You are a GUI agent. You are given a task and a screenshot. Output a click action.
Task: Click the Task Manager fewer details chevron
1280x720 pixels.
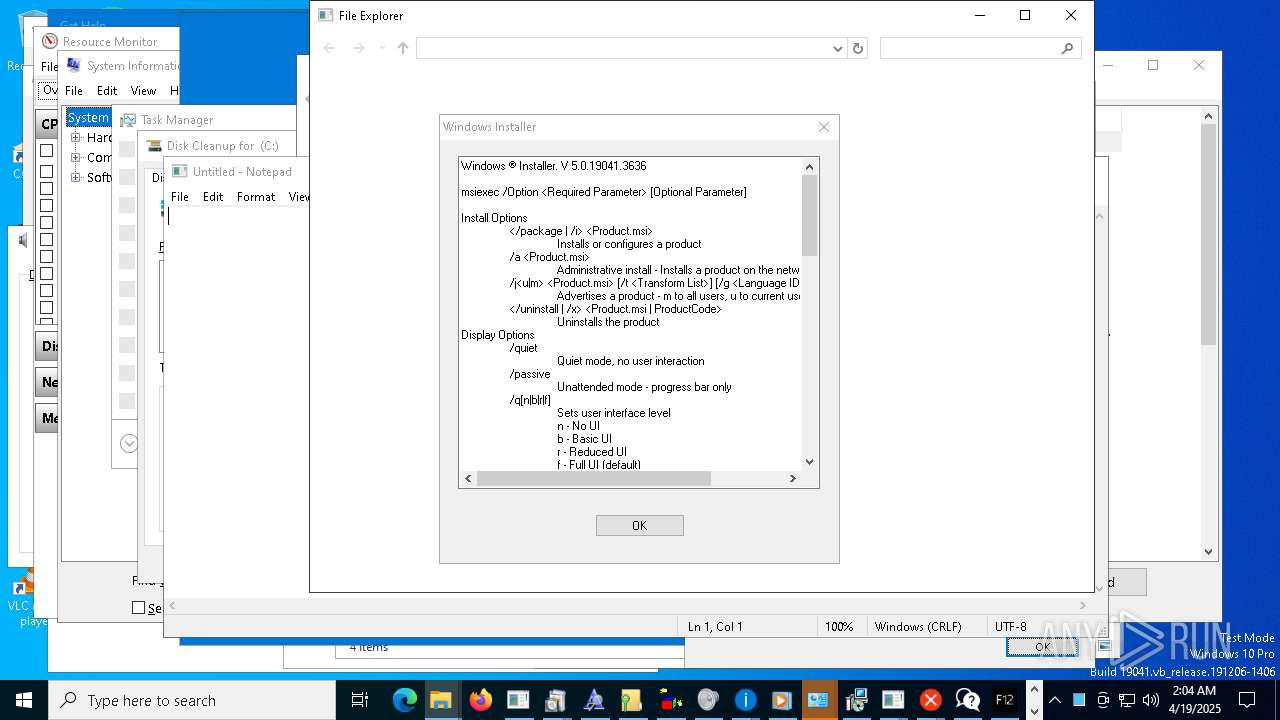coord(129,443)
